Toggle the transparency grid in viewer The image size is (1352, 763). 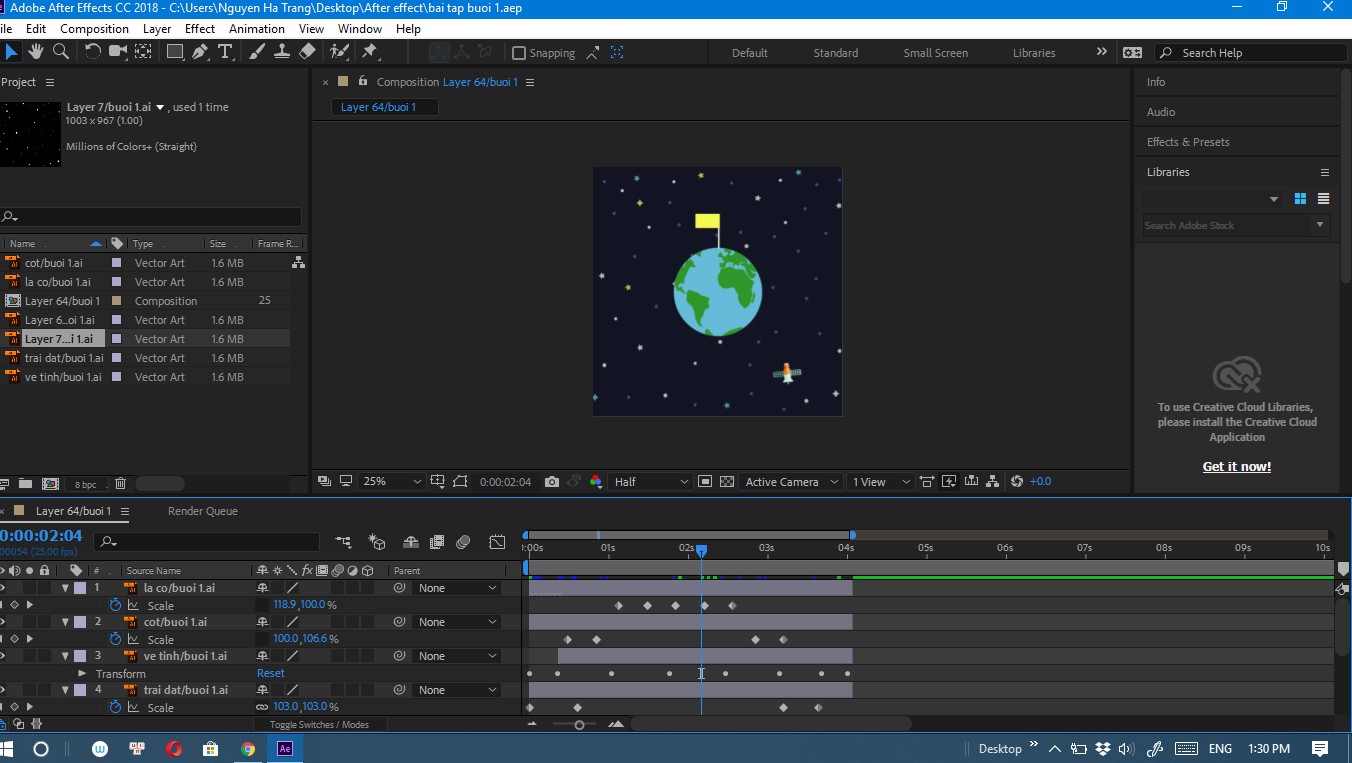727,482
